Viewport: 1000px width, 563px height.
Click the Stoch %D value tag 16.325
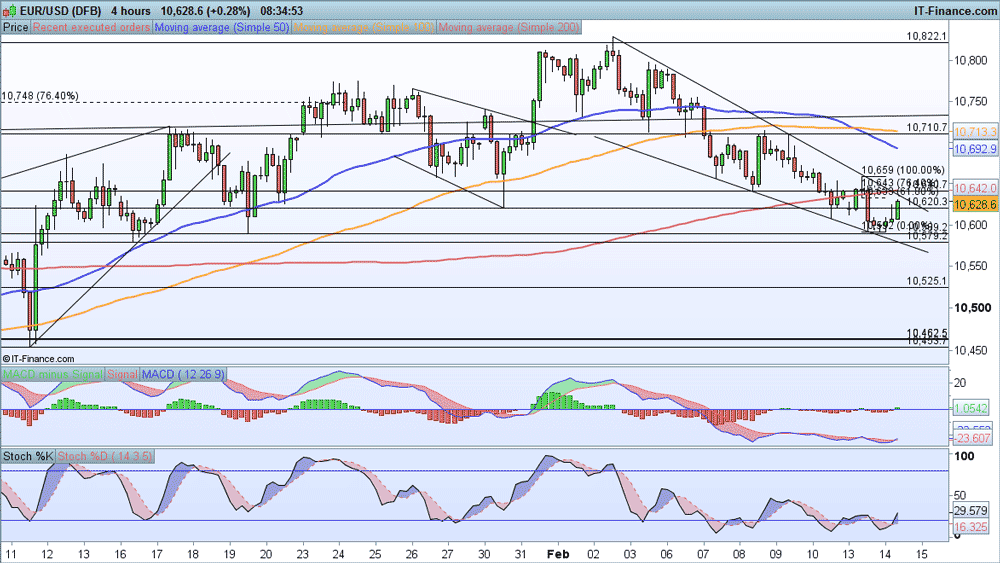pyautogui.click(x=971, y=527)
